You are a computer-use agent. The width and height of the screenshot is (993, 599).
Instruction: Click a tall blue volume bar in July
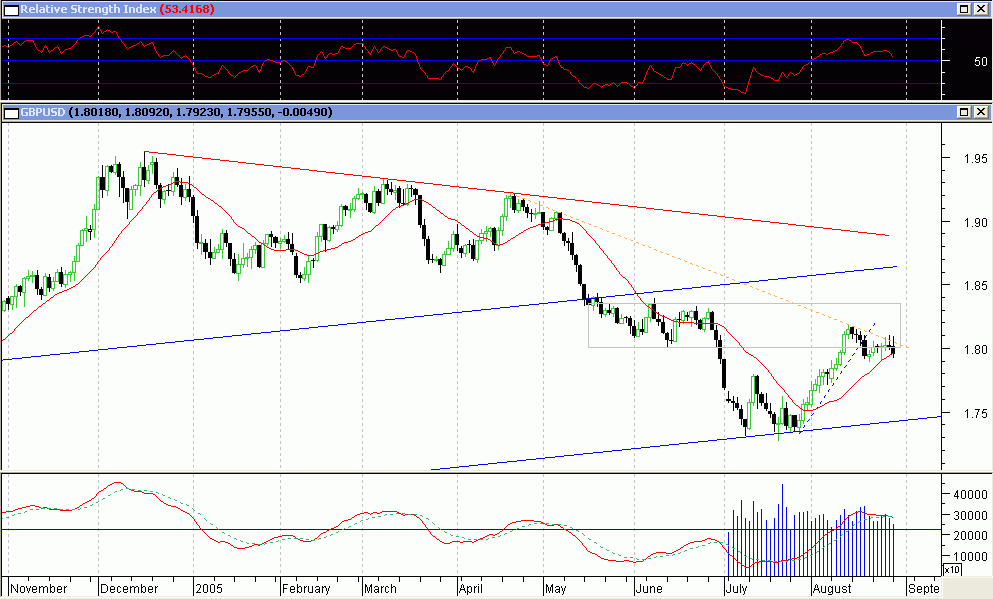pos(780,520)
